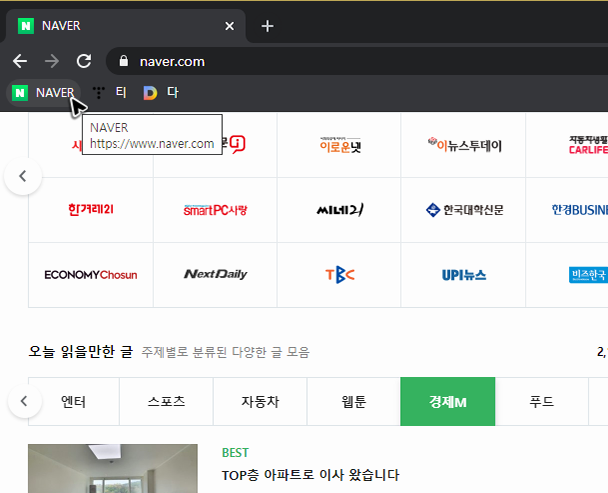Close the NAVER browser tab
The image size is (608, 493).
pos(230,26)
